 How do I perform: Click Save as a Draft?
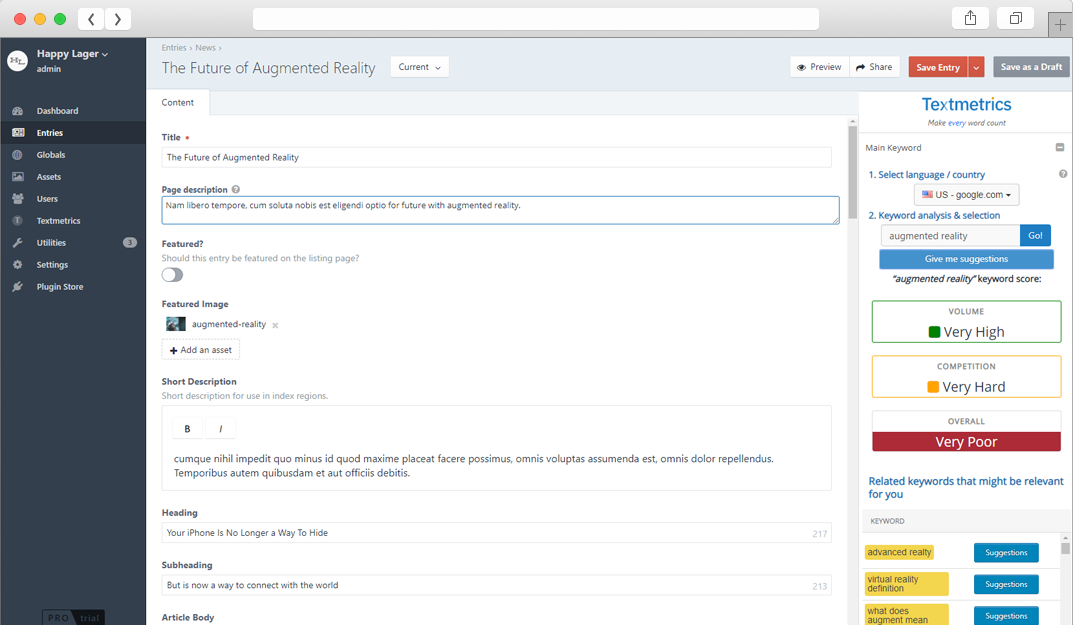pos(1031,67)
